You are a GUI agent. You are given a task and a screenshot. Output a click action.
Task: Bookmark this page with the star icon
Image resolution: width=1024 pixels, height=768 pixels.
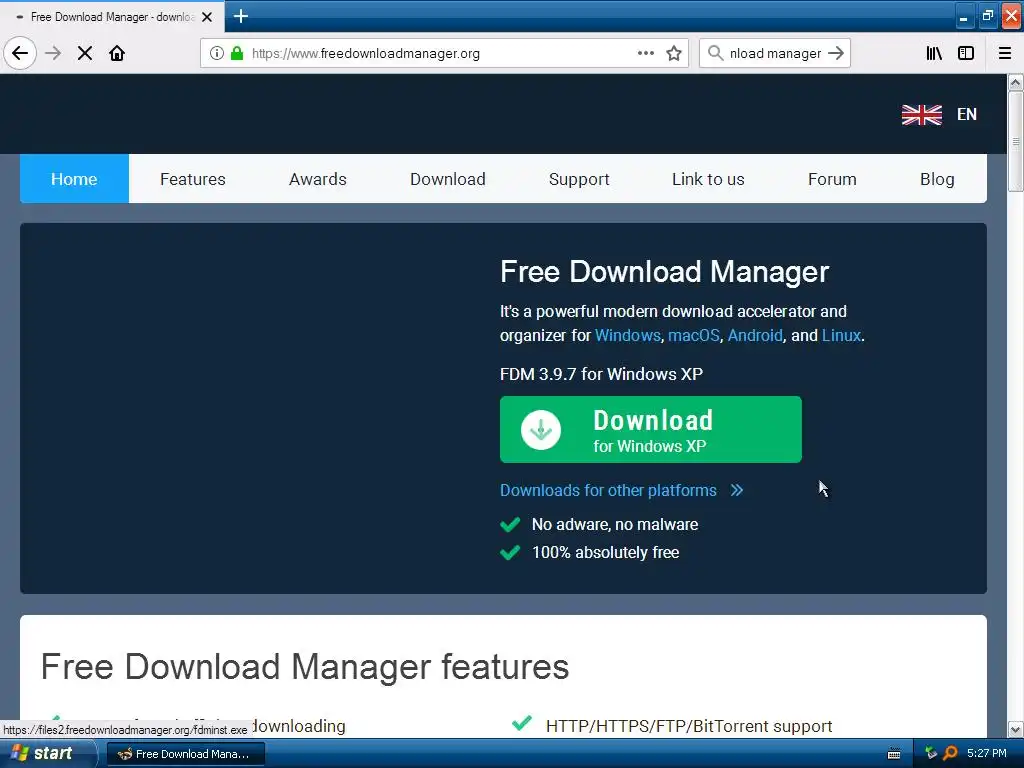[674, 53]
